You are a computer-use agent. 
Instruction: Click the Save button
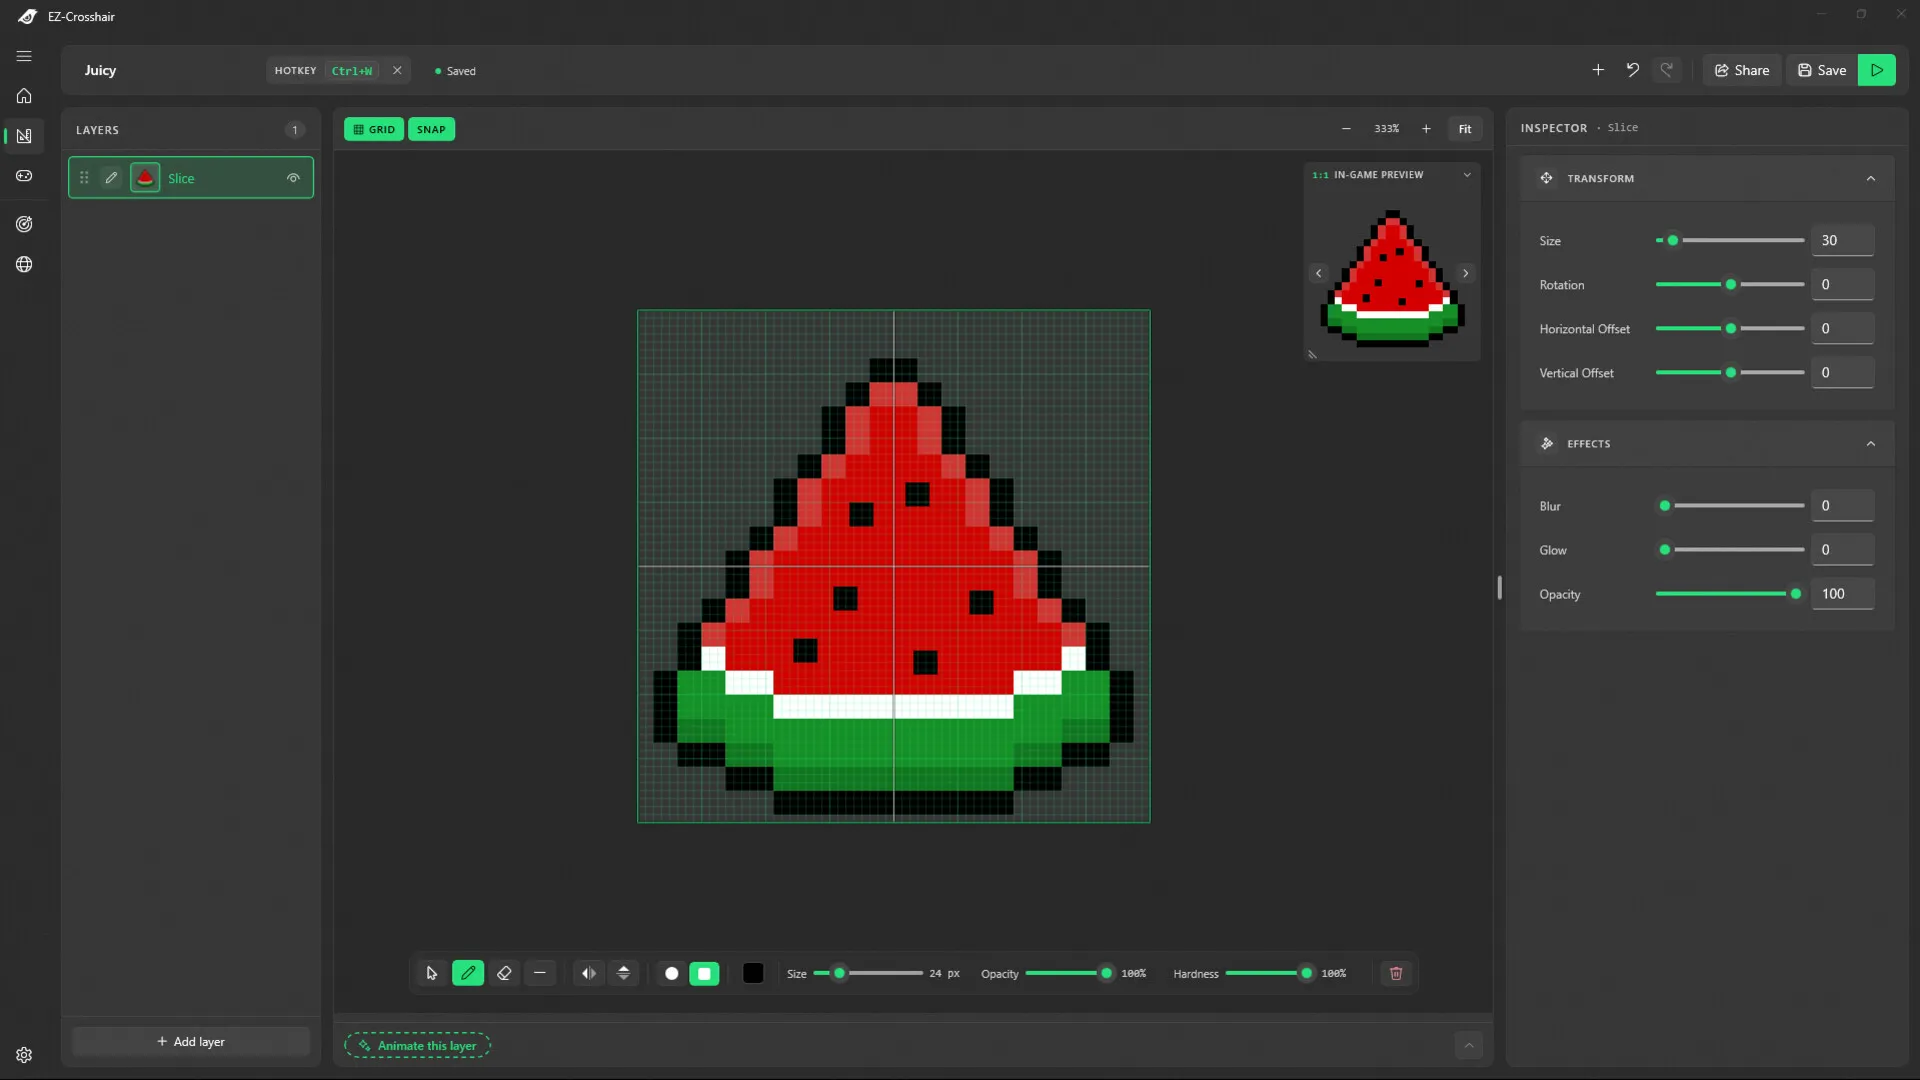point(1822,70)
